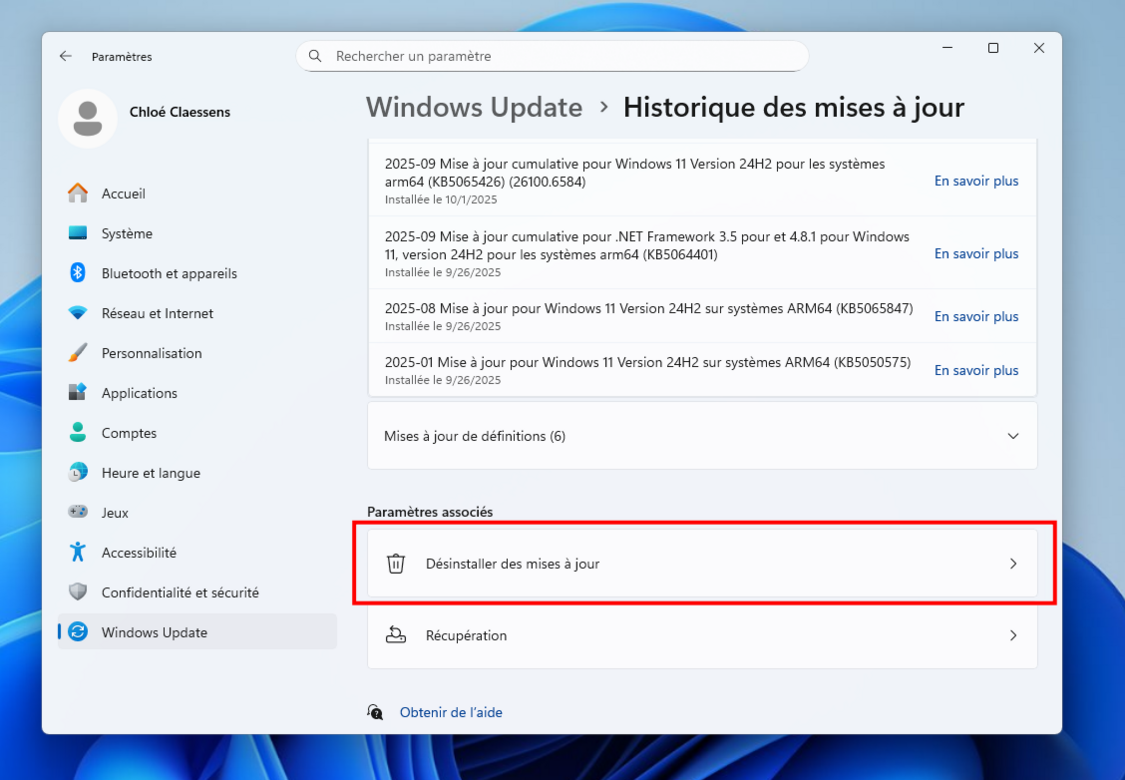Go to Applications in the sidebar
1125x780 pixels.
point(139,393)
